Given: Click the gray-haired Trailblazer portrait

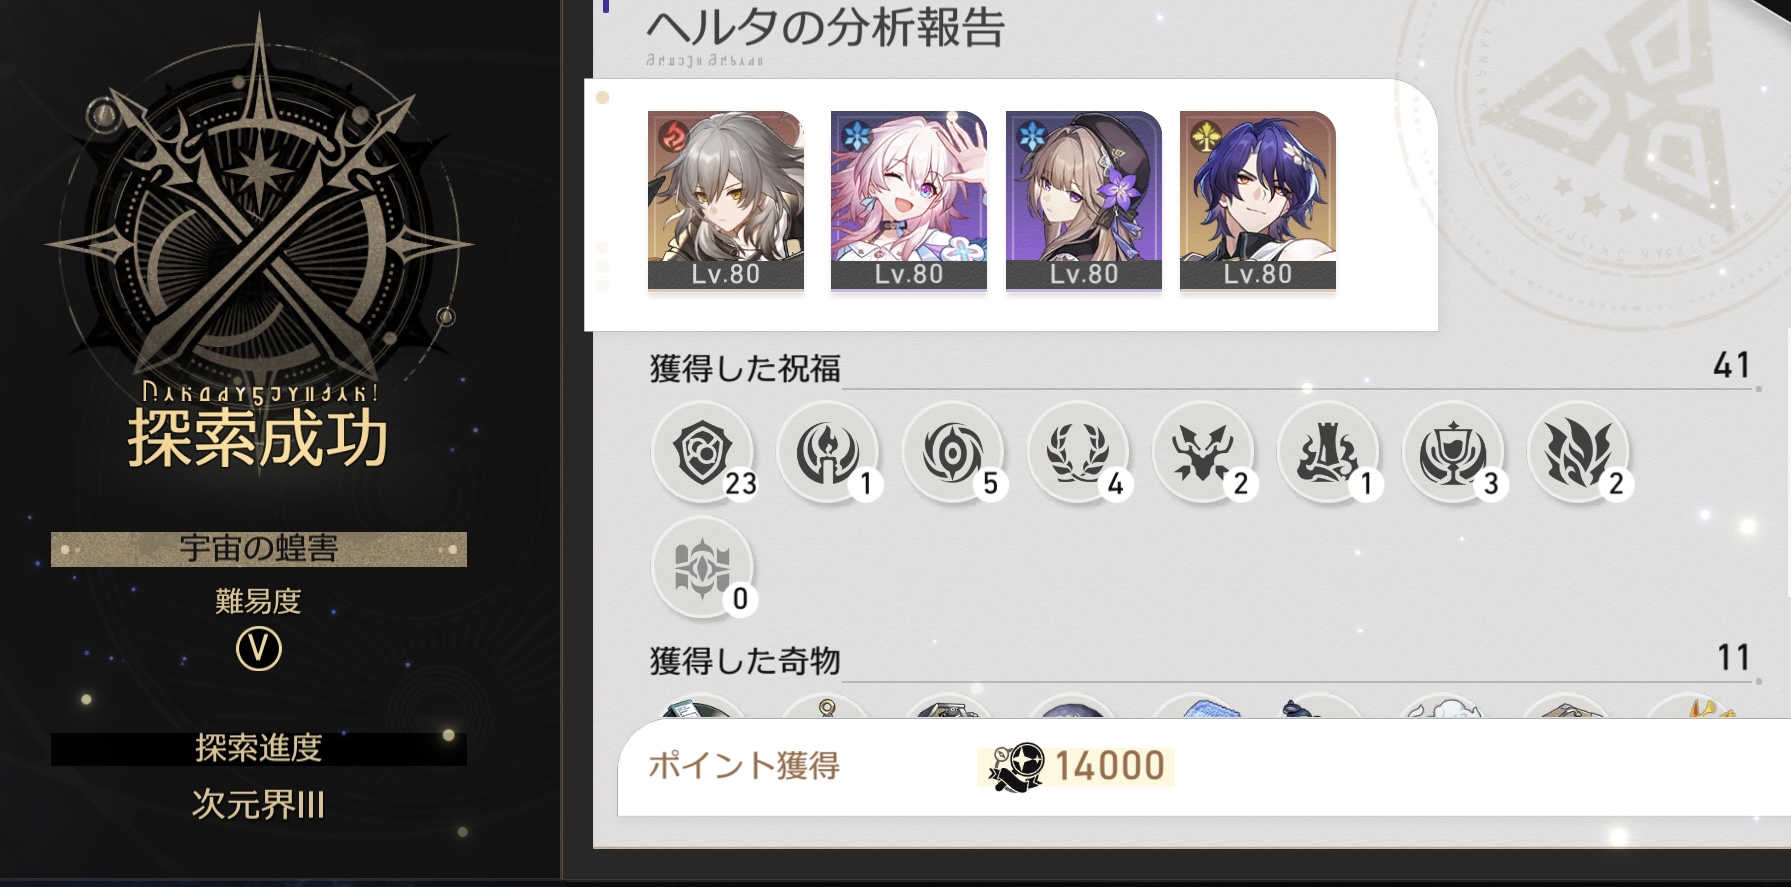Looking at the screenshot, I should (x=726, y=201).
